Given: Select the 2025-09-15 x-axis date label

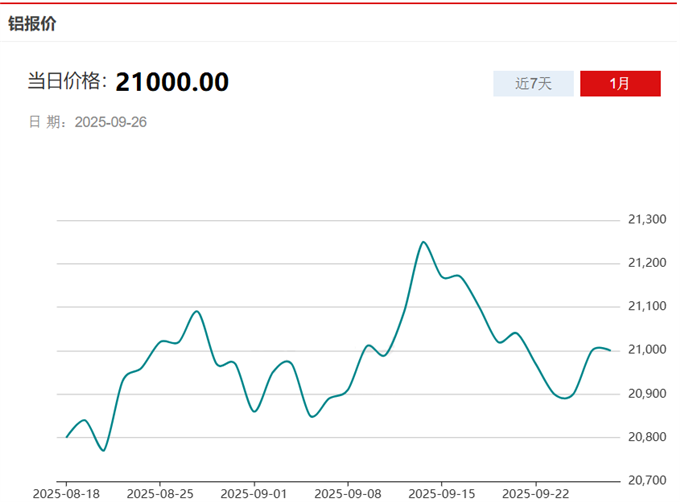Looking at the screenshot, I should point(442,493).
